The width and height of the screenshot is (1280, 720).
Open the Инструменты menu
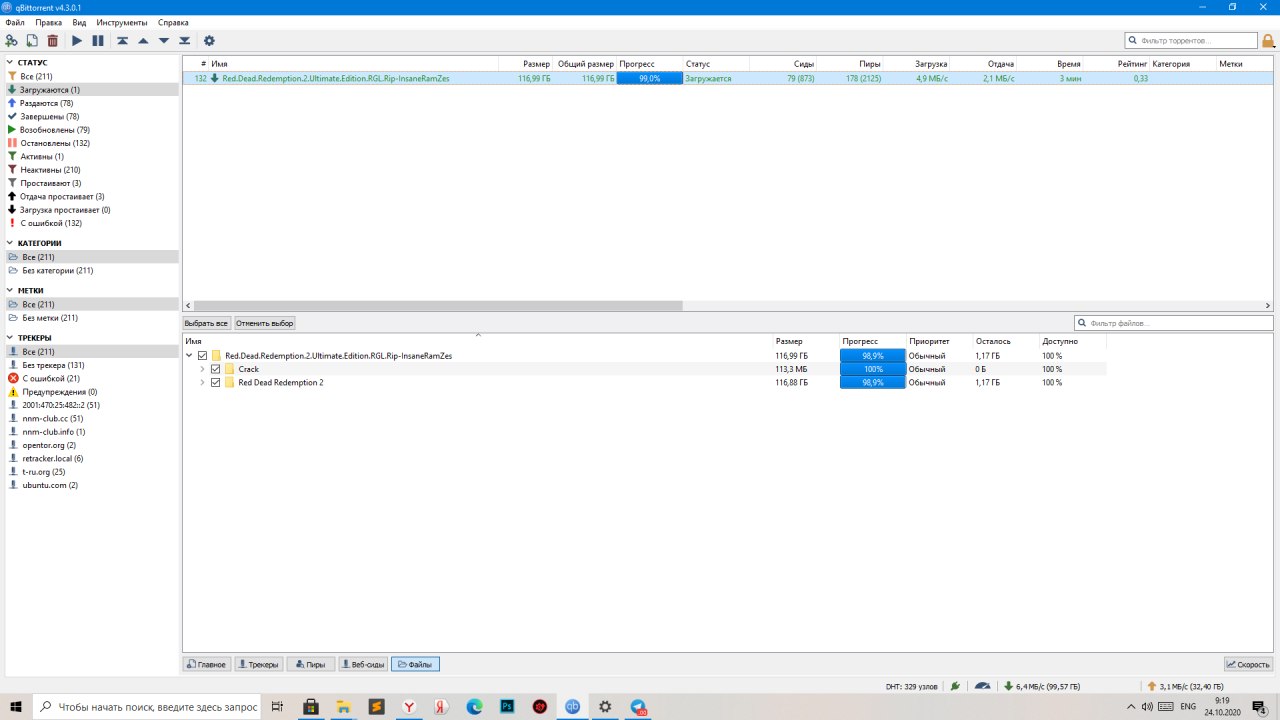coord(122,22)
